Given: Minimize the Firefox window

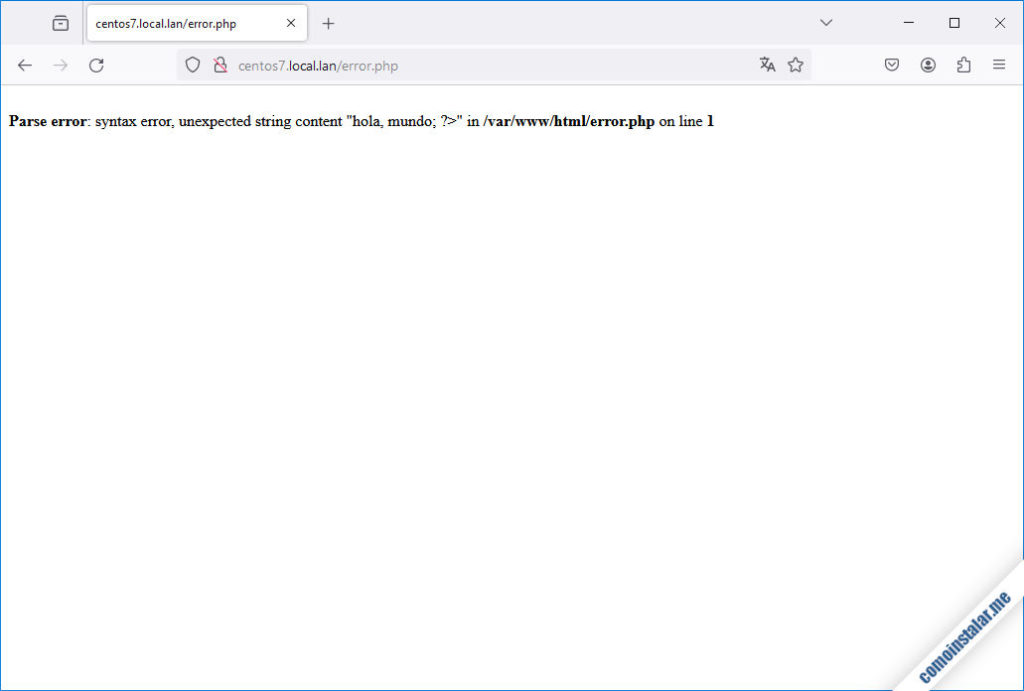Looking at the screenshot, I should coord(909,23).
